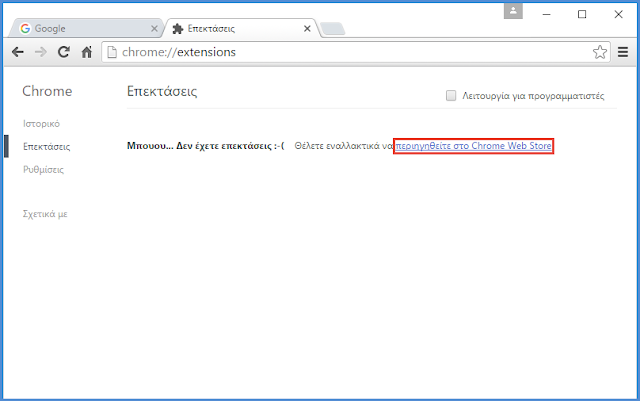Reload the page with the refresh icon
This screenshot has width=640, height=401.
tap(63, 52)
